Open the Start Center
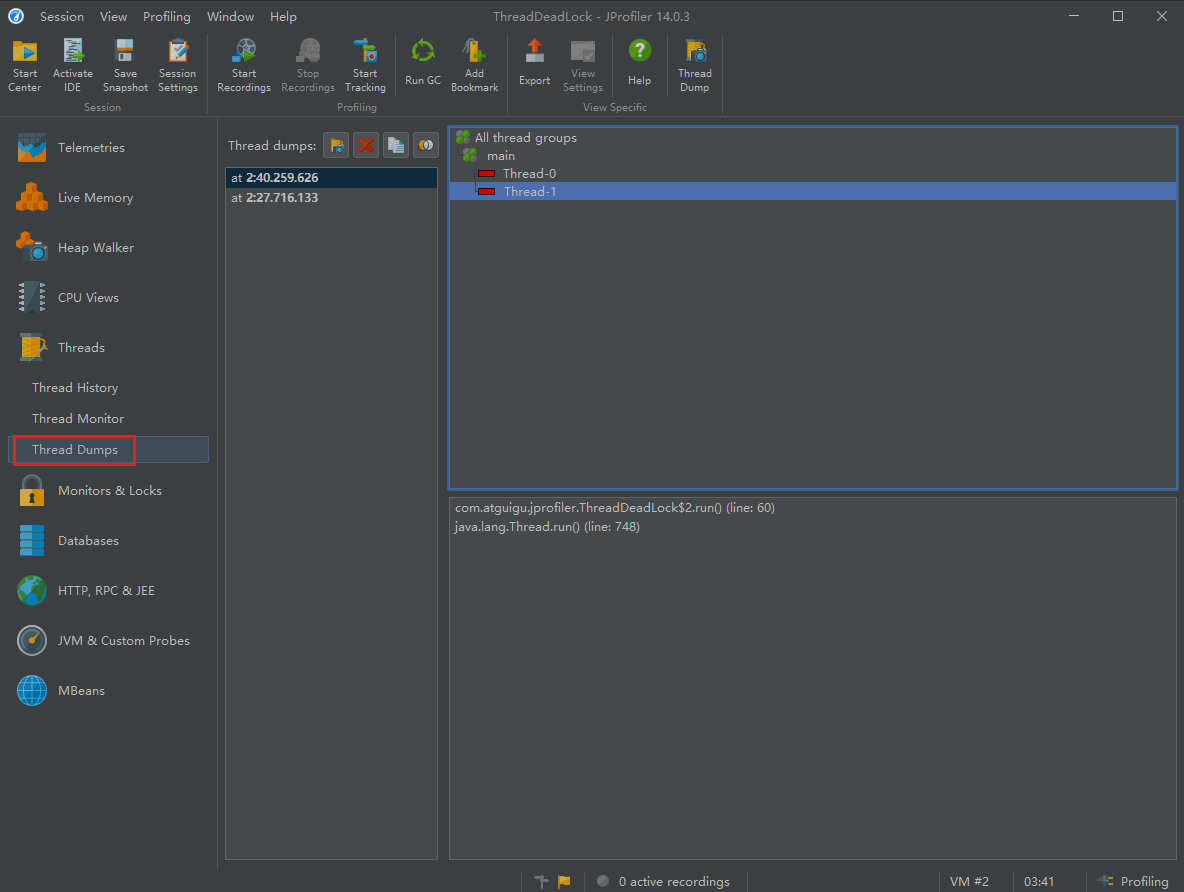 pos(24,66)
